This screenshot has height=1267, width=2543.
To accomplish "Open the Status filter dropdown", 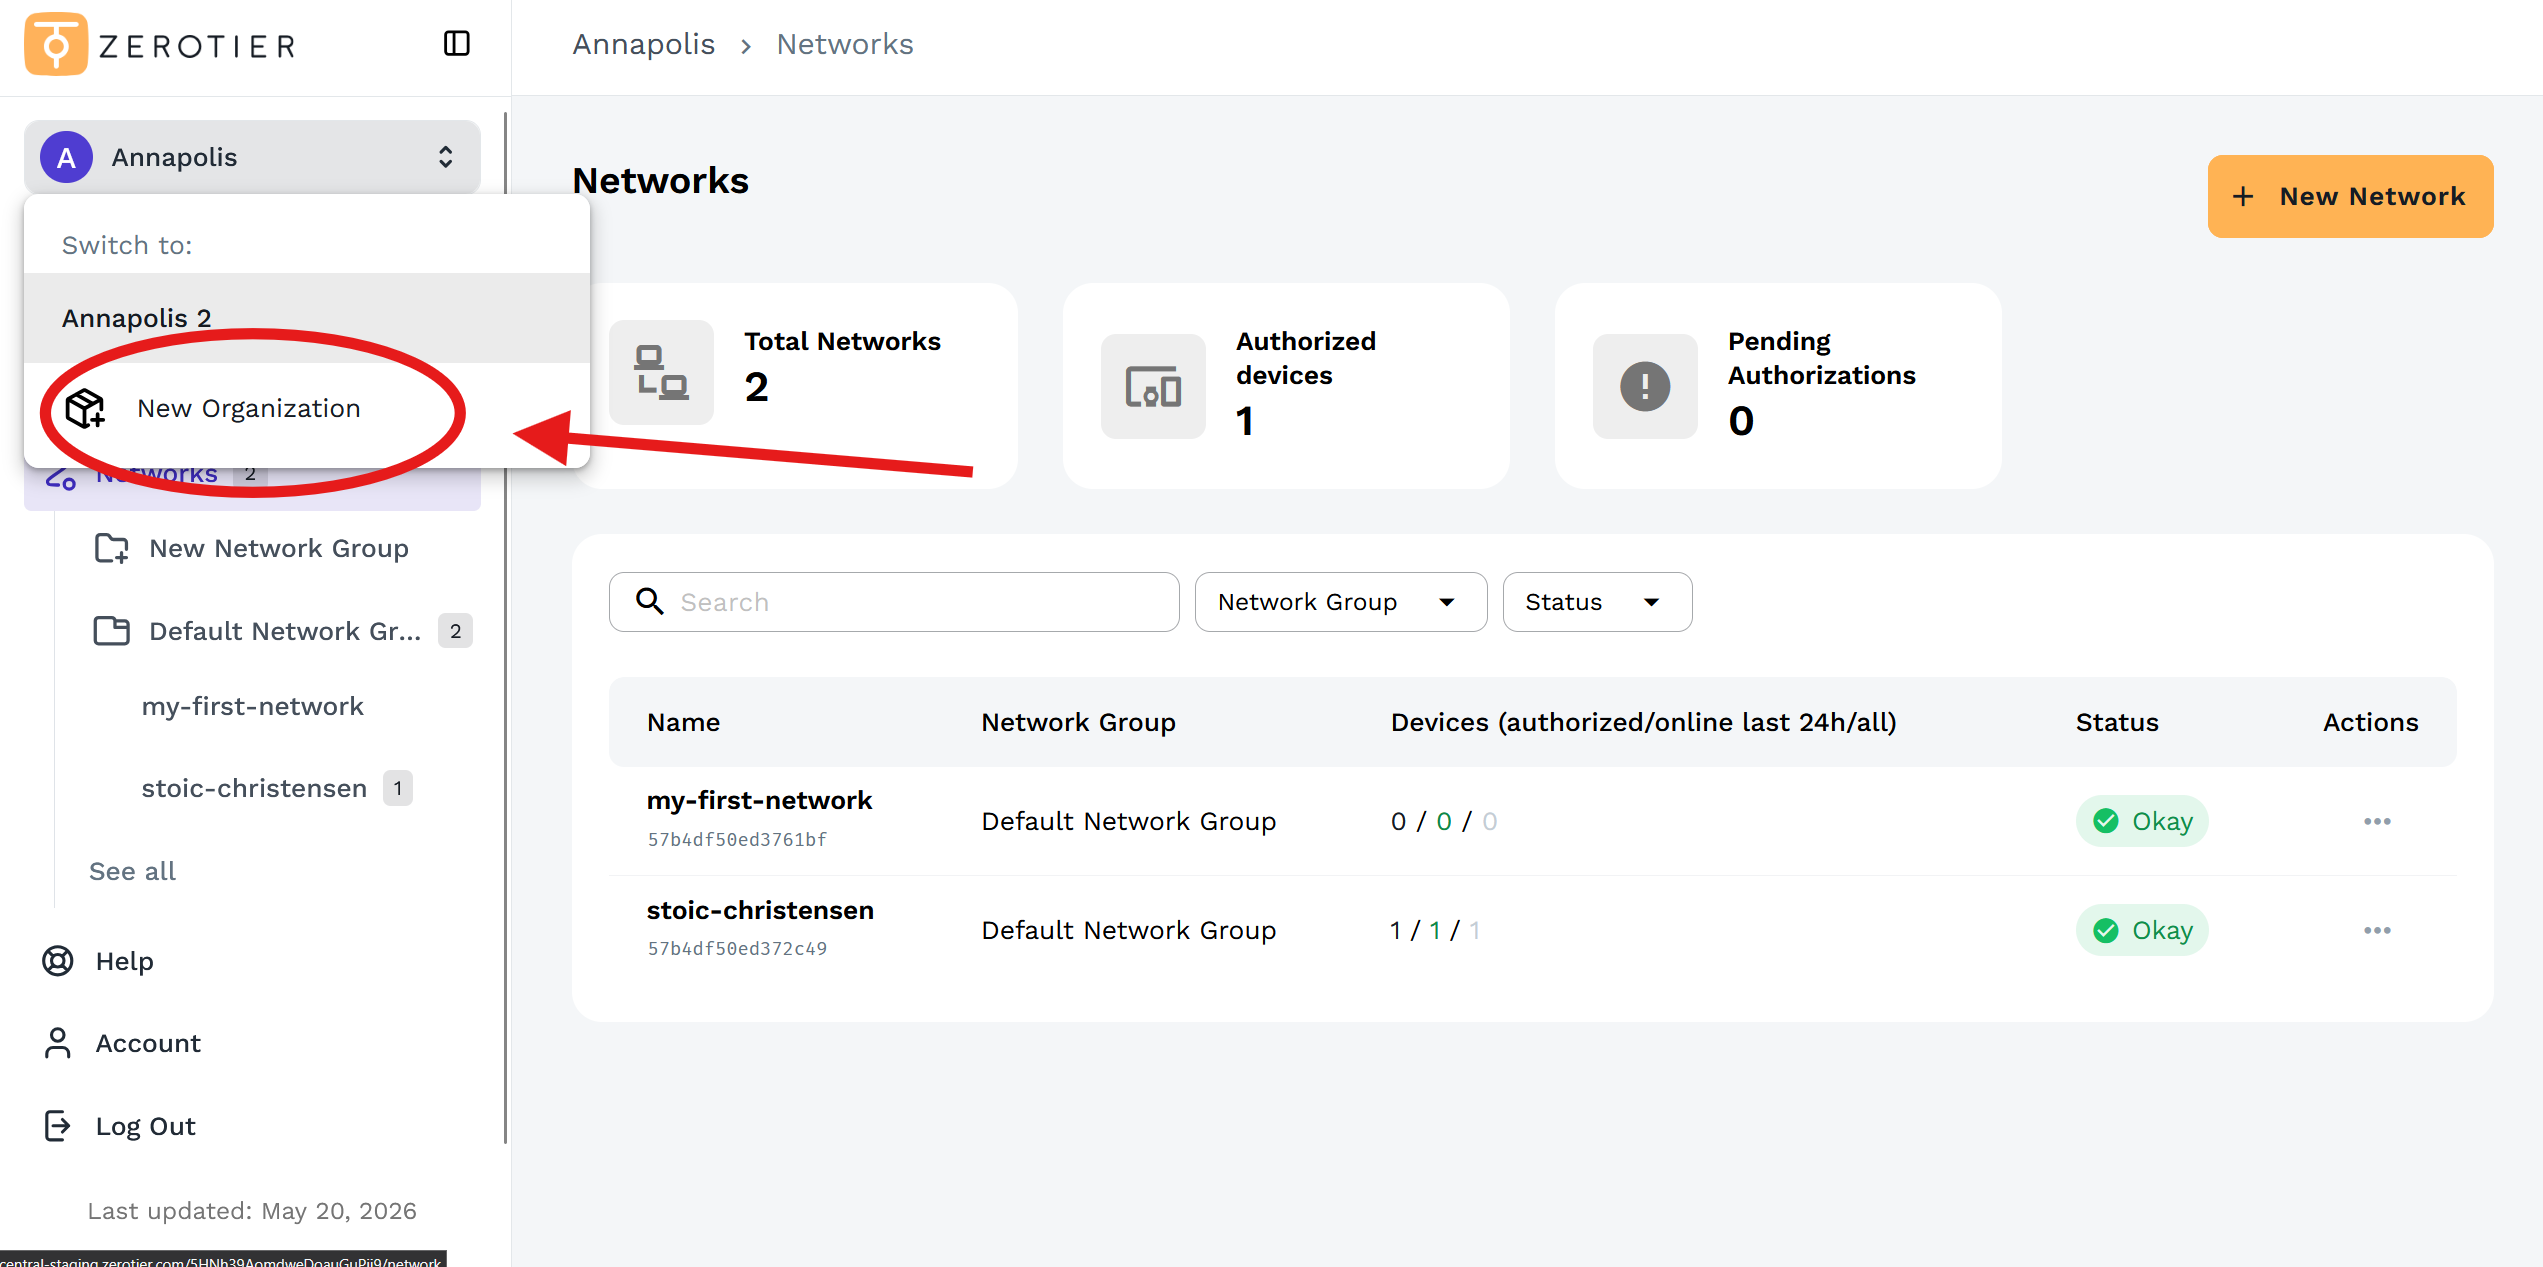I will click(1597, 602).
